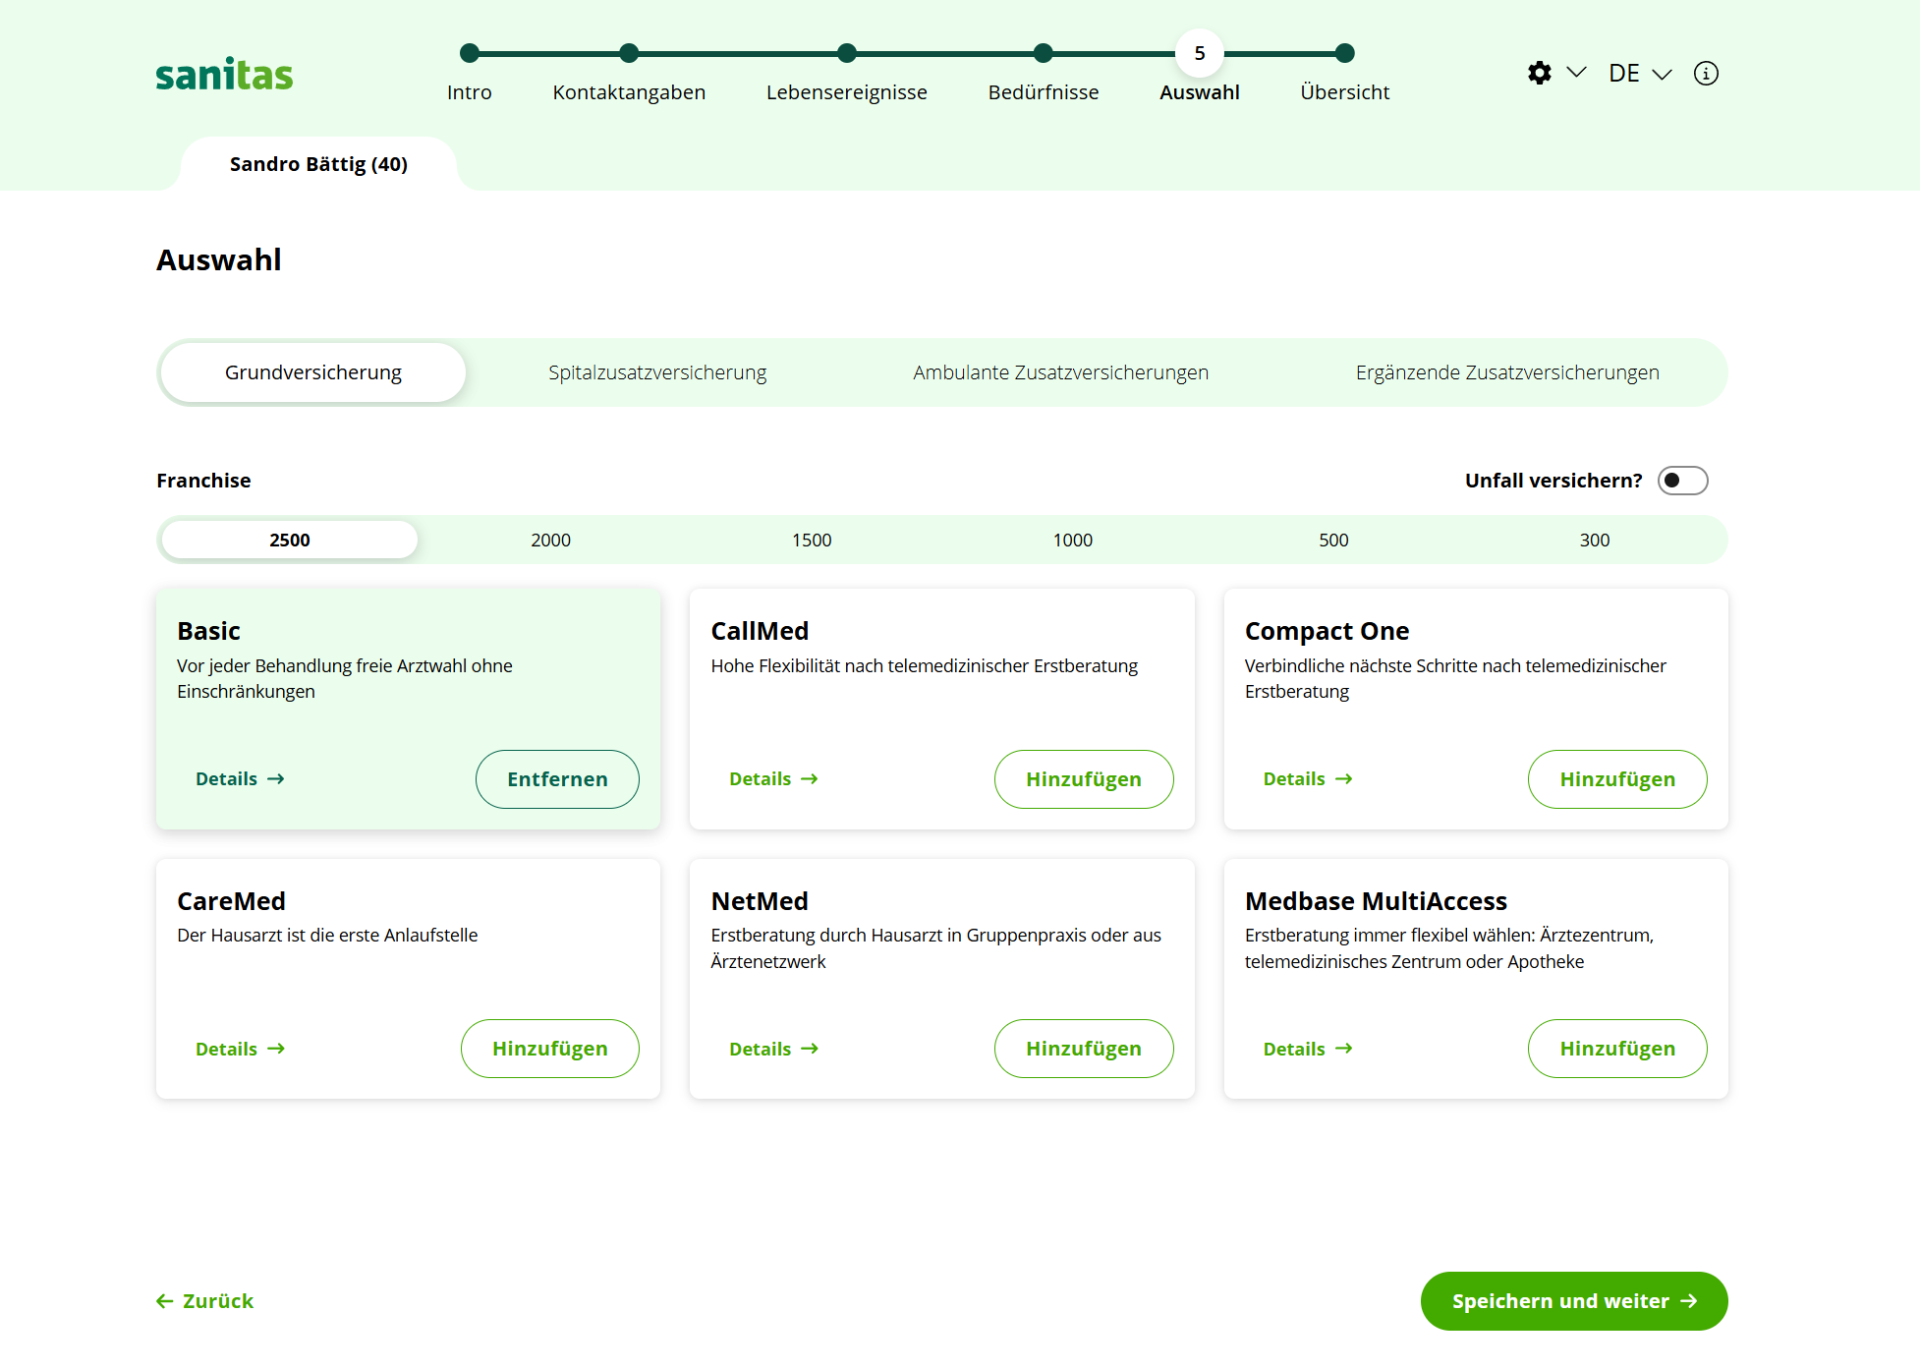Image resolution: width=1920 pixels, height=1369 pixels.
Task: Click the Intro step dot
Action: tap(469, 53)
